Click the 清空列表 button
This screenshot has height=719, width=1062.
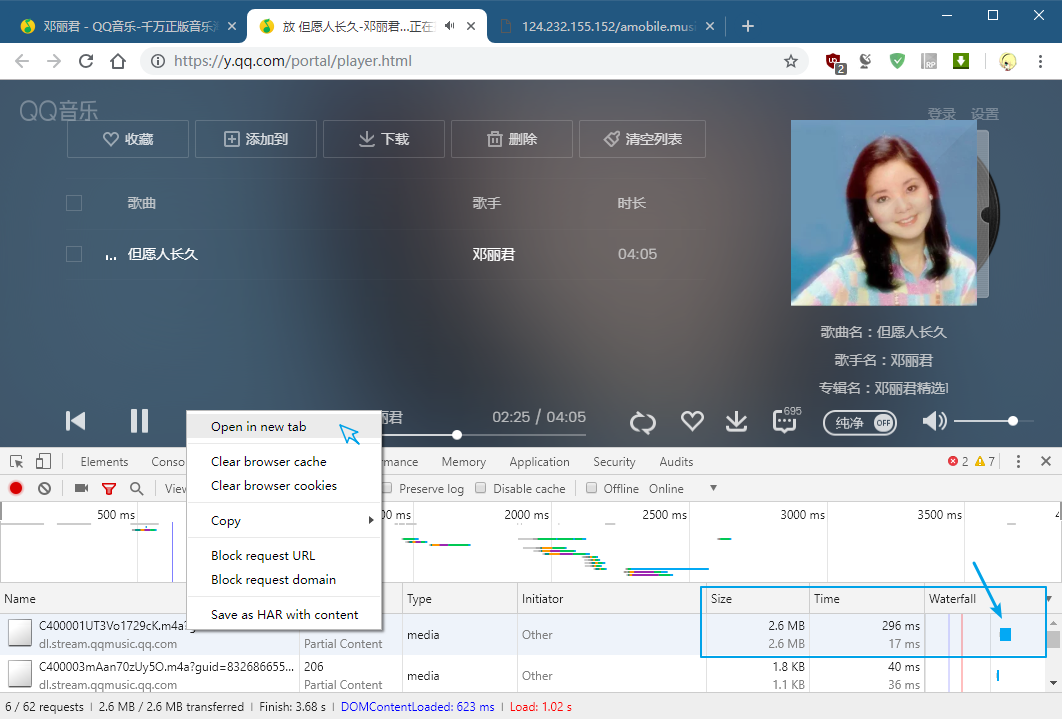642,139
